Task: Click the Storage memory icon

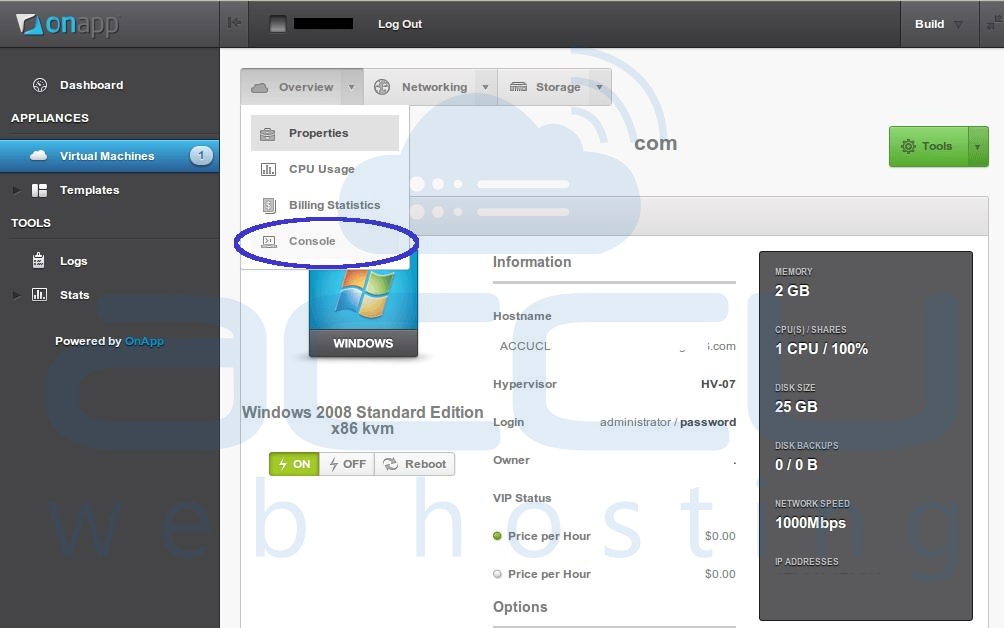Action: (x=518, y=87)
